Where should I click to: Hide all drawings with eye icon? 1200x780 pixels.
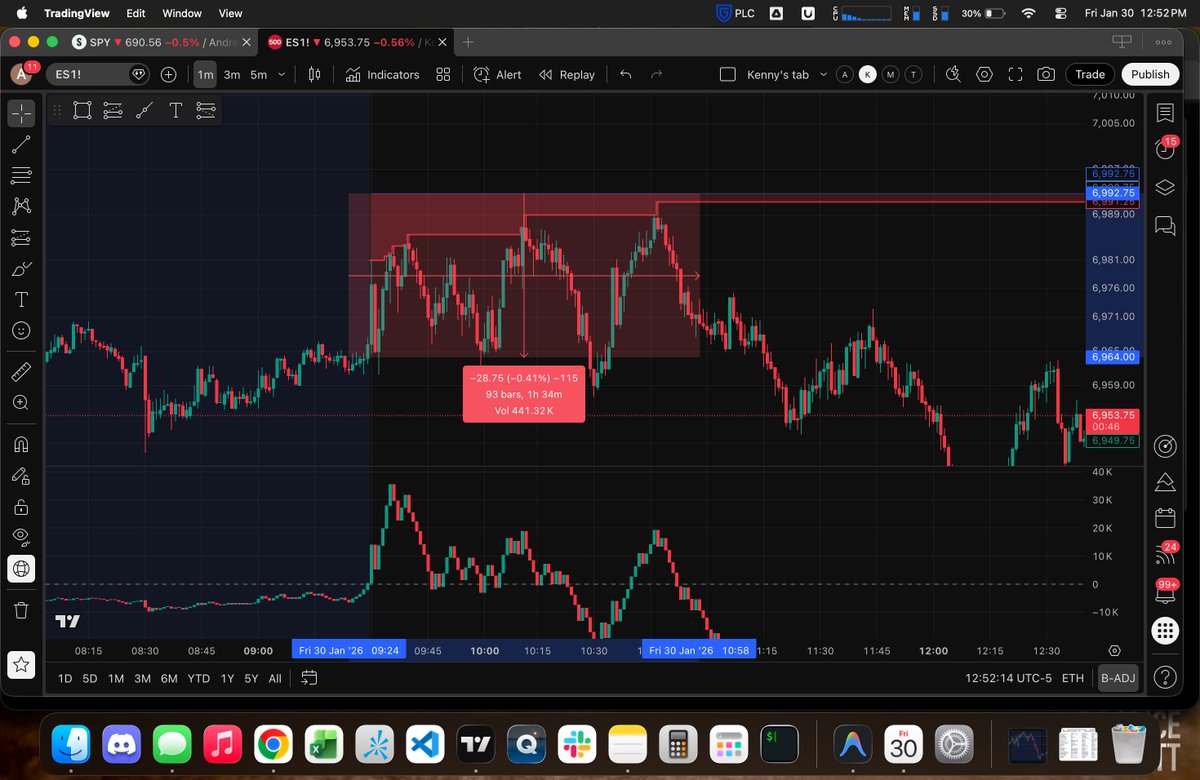tap(21, 538)
